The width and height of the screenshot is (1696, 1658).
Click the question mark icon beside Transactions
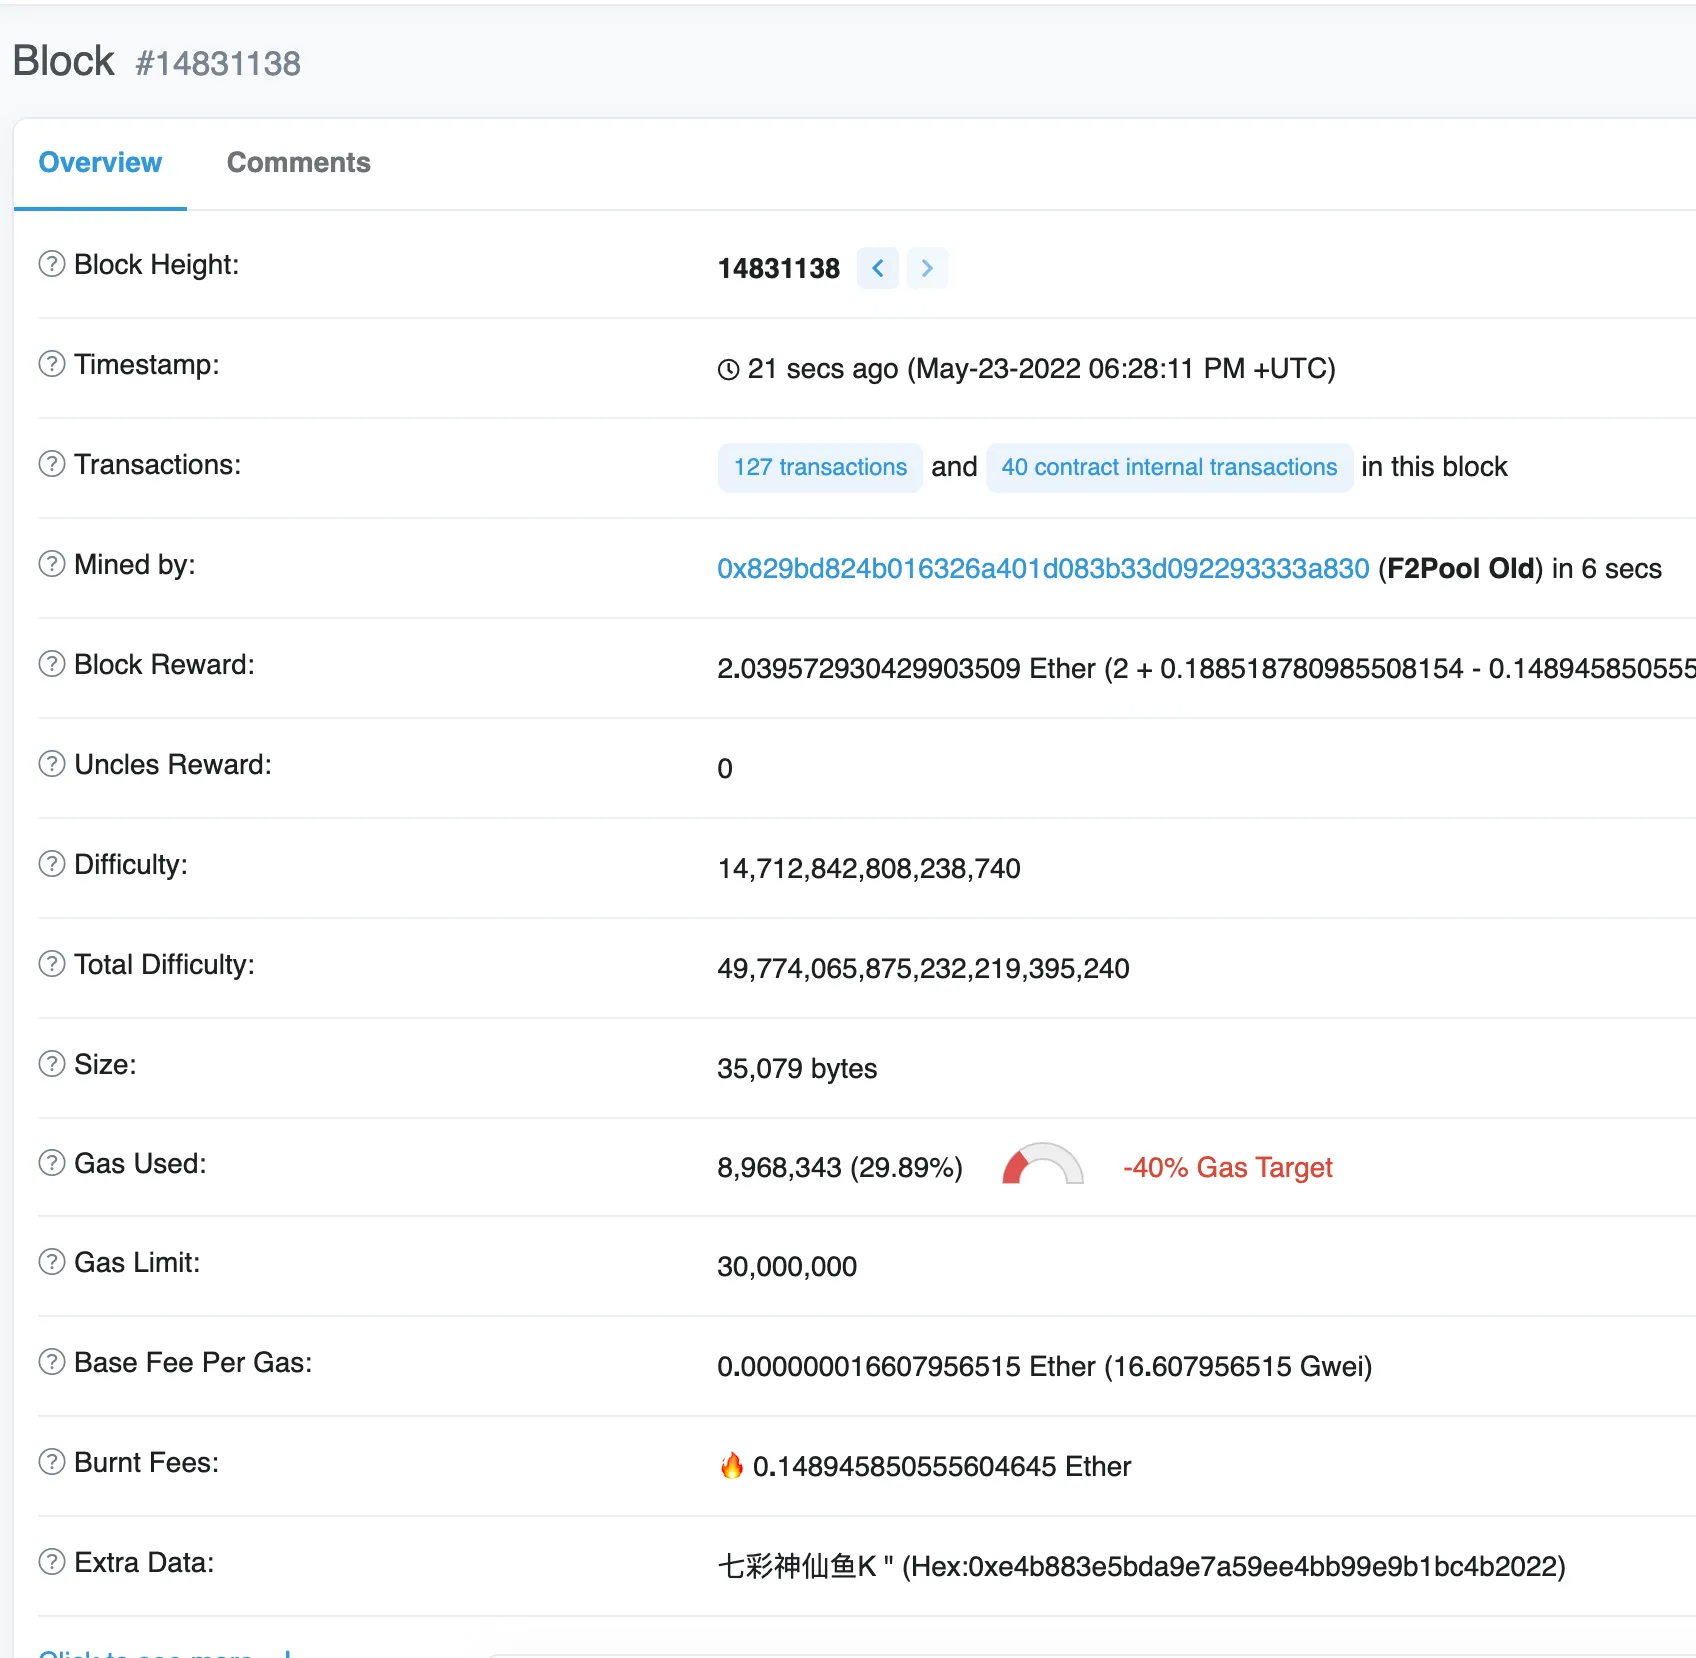[52, 464]
